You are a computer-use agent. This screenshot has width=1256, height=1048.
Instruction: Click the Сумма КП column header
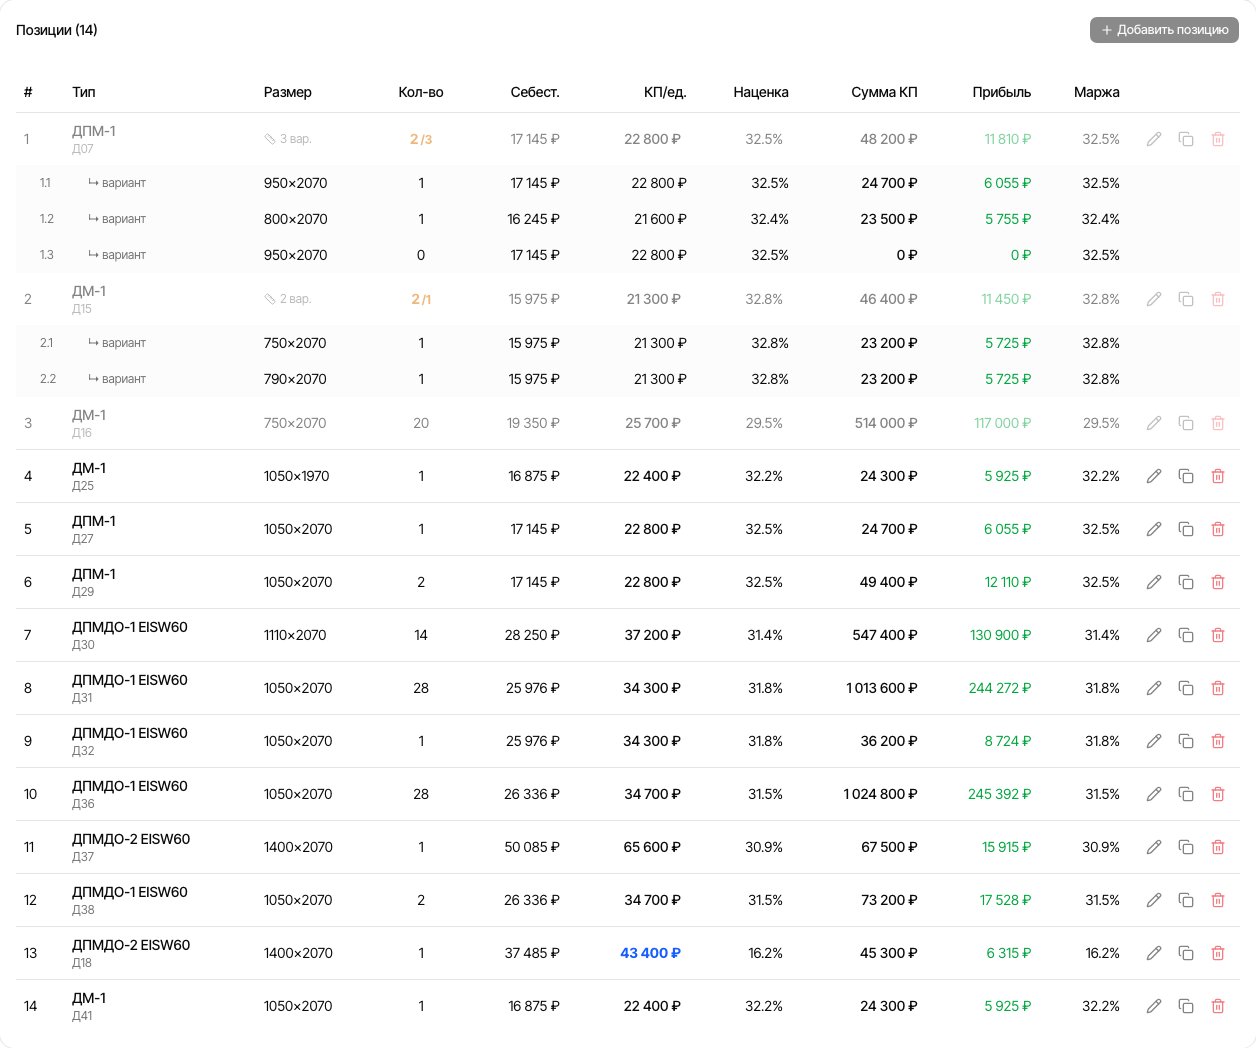884,92
